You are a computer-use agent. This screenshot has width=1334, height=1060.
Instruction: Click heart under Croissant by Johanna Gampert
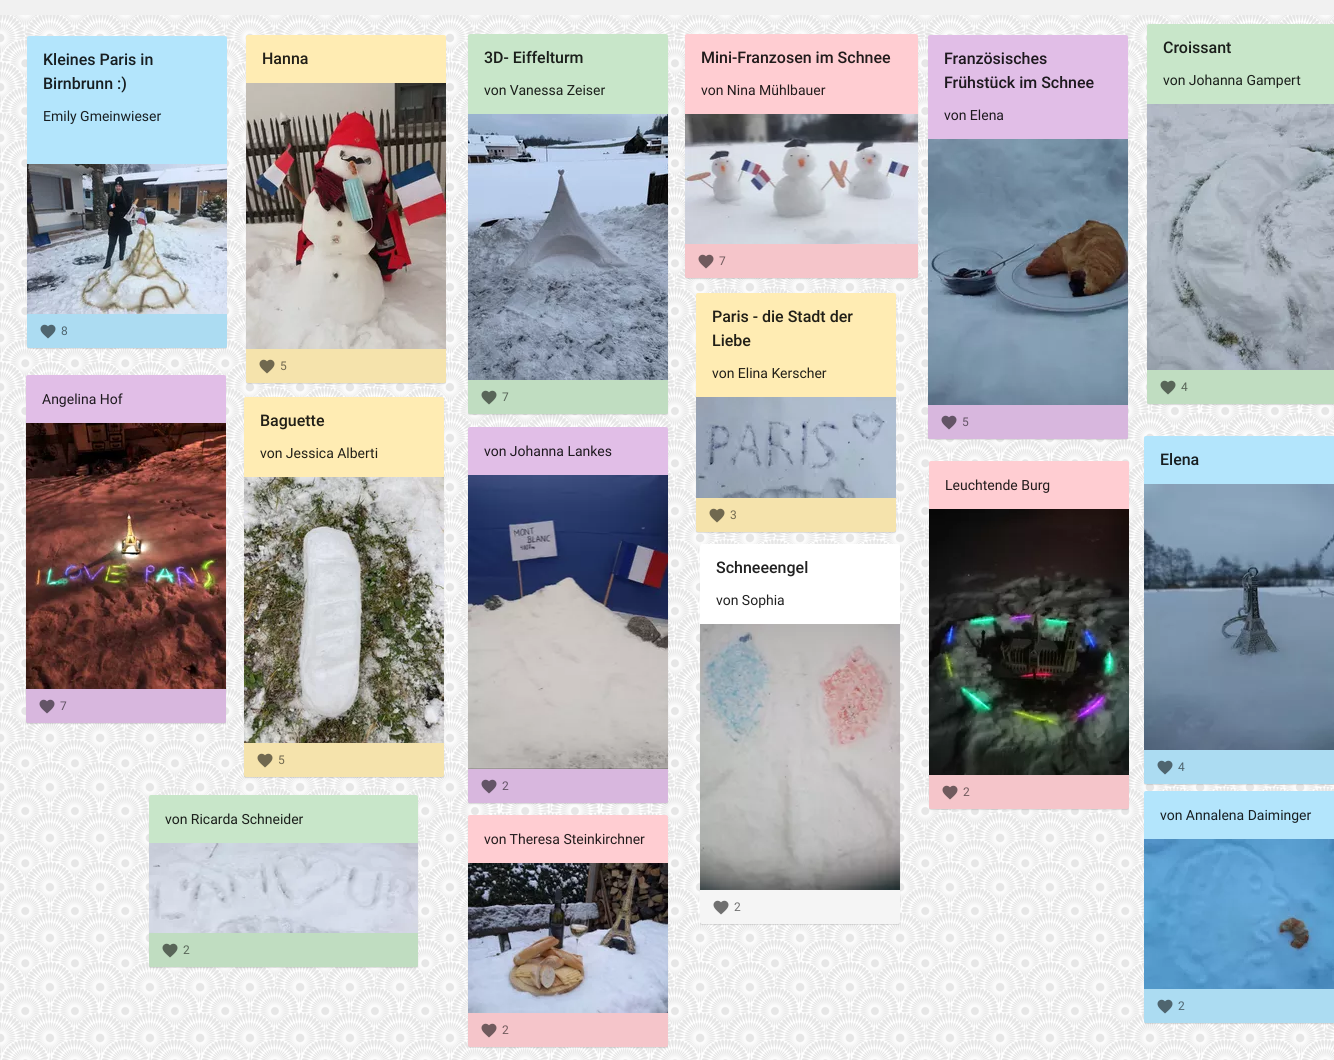[1168, 387]
